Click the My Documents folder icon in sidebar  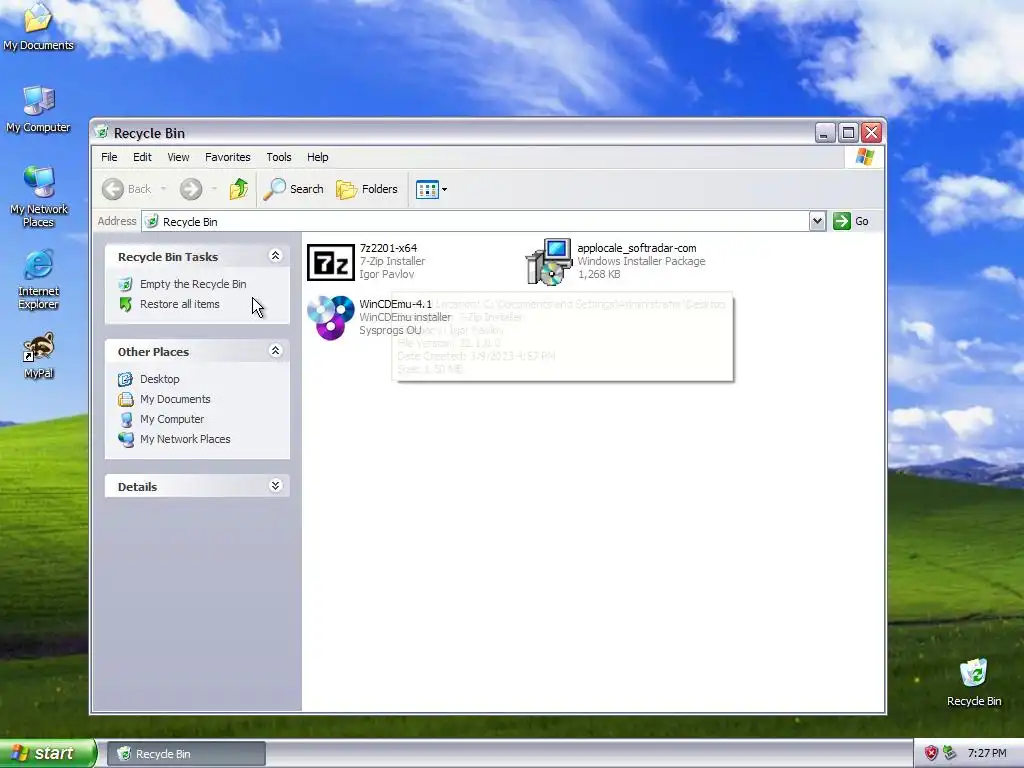click(x=125, y=399)
